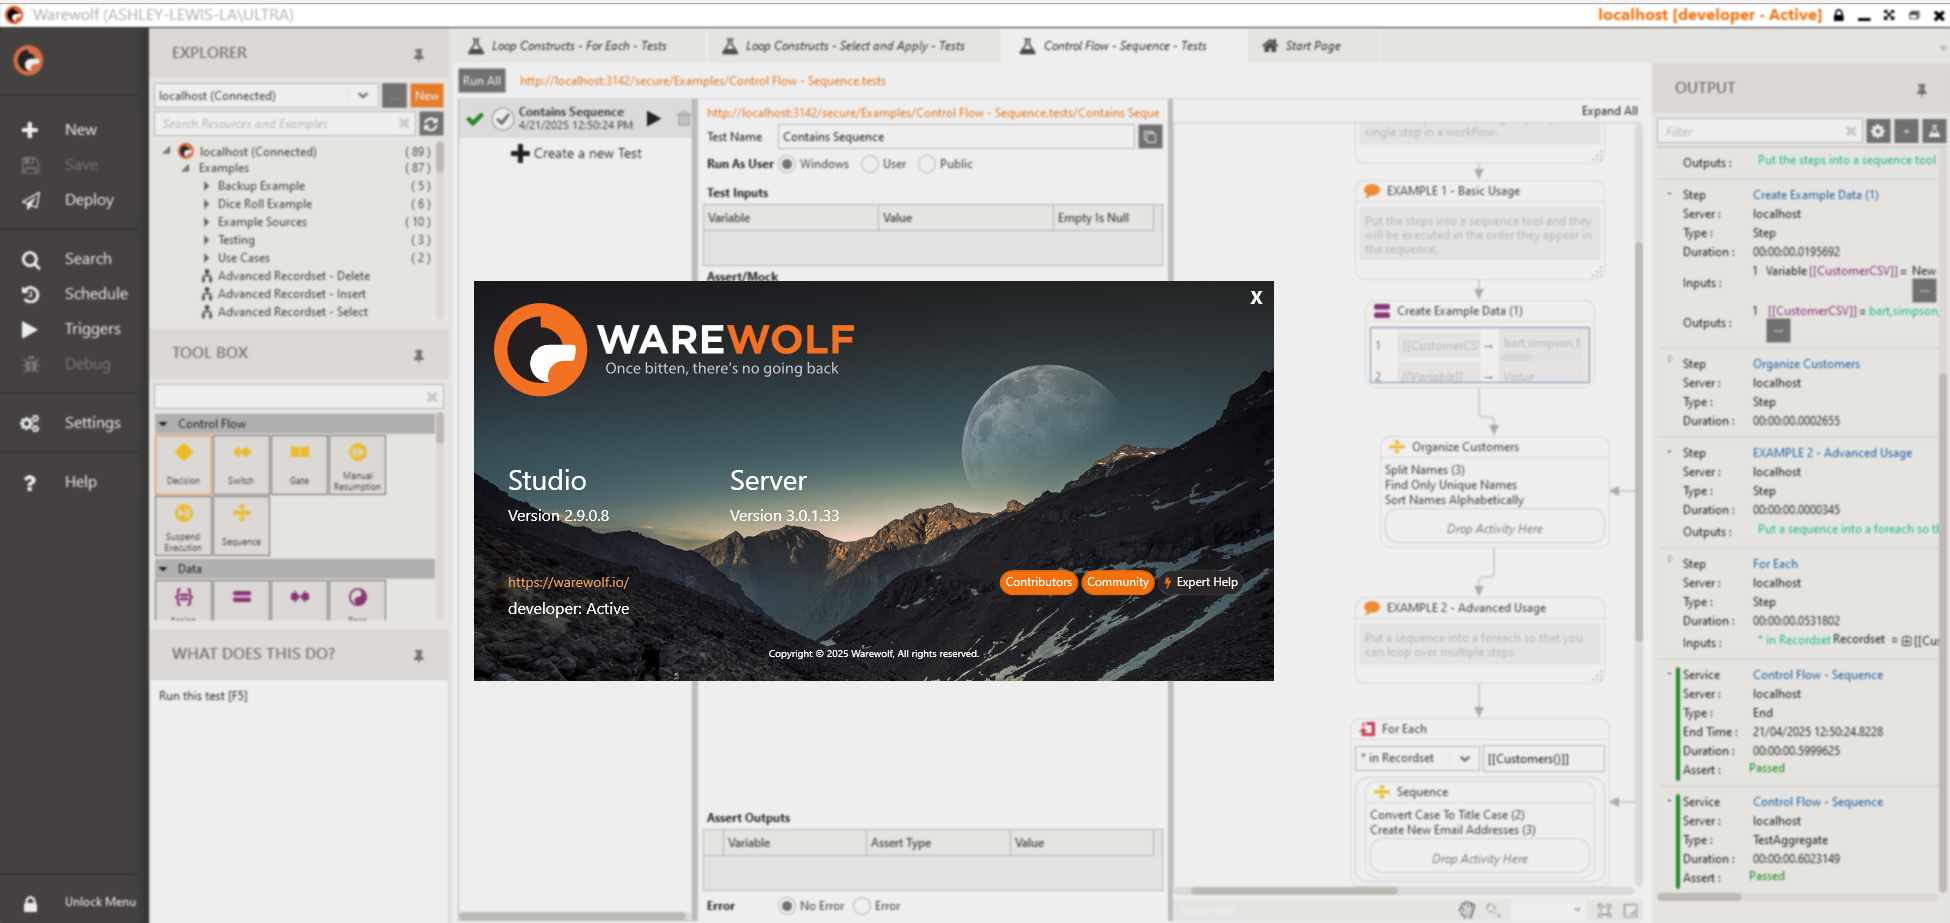Refresh the Explorer resource list
The width and height of the screenshot is (1950, 923).
point(431,123)
